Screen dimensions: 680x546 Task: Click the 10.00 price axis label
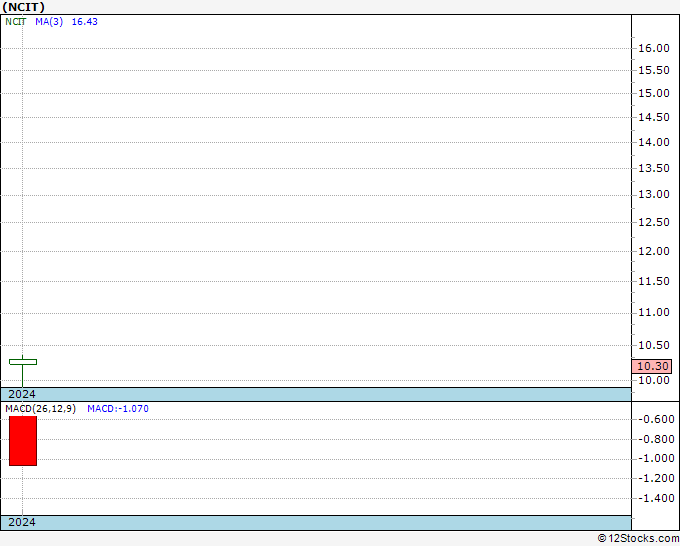click(654, 380)
